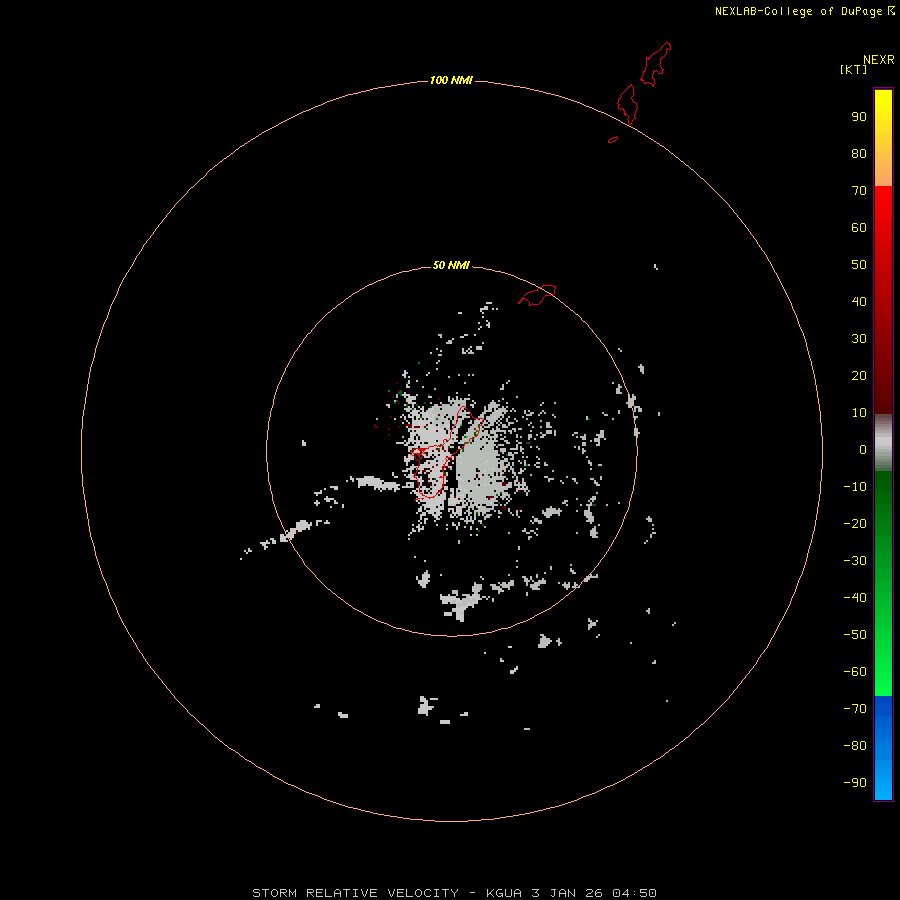Click the 10 value on velocity scale
The height and width of the screenshot is (900, 900).
click(859, 413)
